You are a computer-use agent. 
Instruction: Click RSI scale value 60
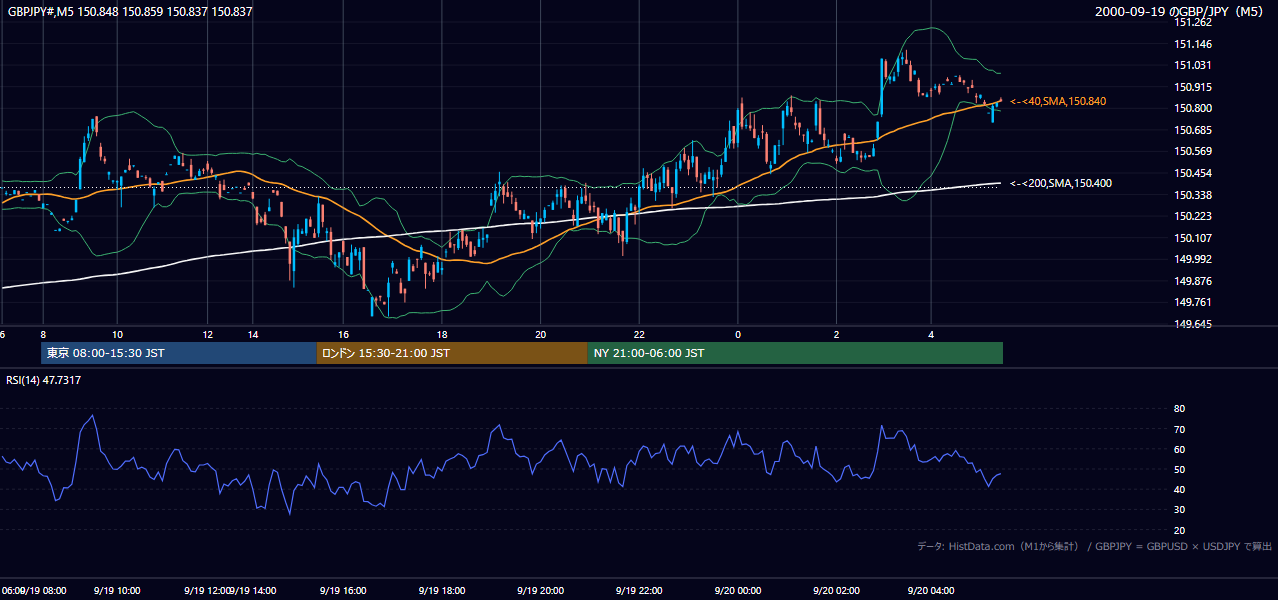click(x=1179, y=449)
